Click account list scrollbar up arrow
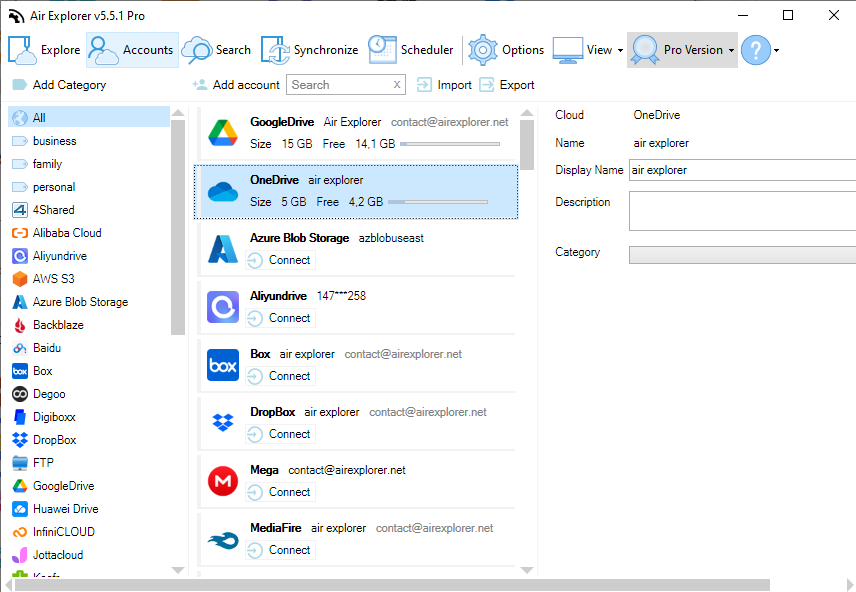Screen dimensions: 856x592 527,113
